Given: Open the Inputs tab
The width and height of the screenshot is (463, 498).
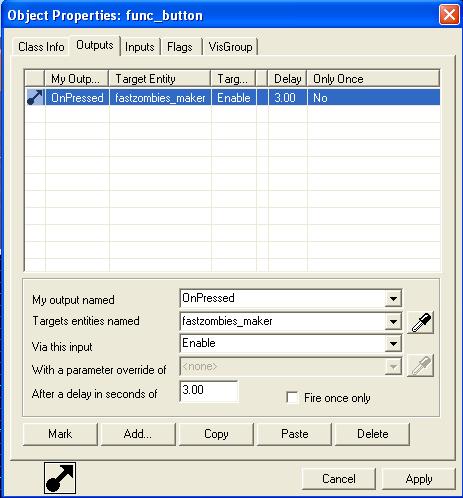Looking at the screenshot, I should click(x=140, y=47).
